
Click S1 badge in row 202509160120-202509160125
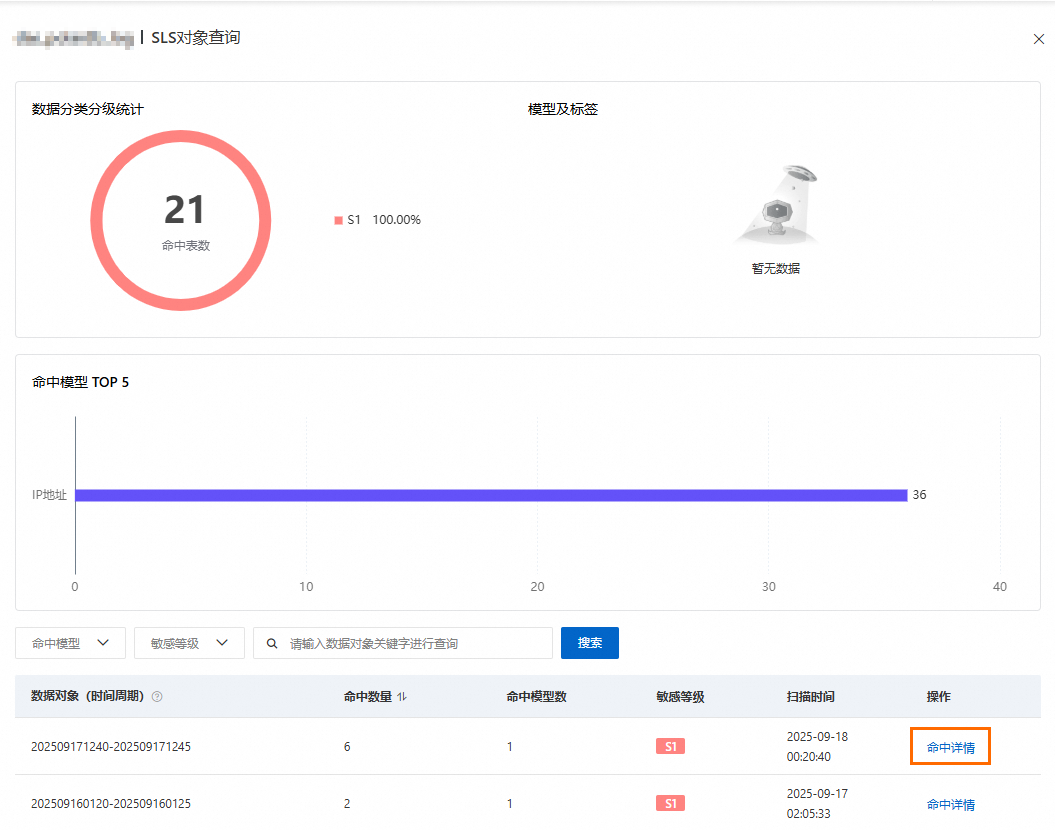670,803
